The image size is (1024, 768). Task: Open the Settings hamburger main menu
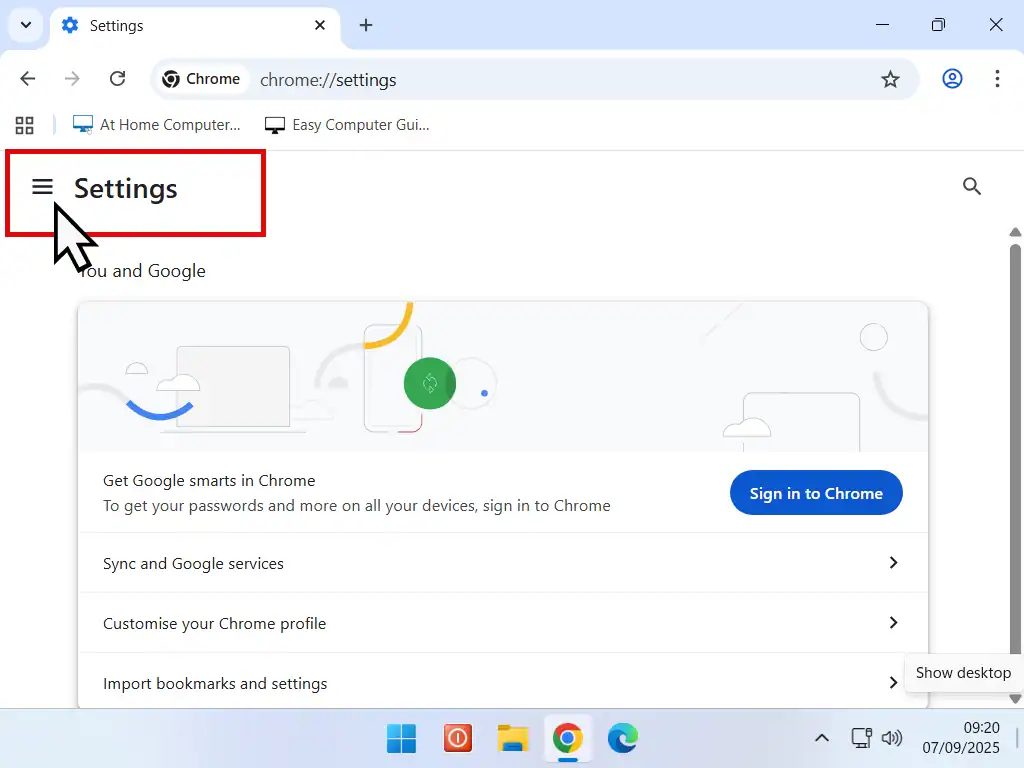pyautogui.click(x=42, y=187)
